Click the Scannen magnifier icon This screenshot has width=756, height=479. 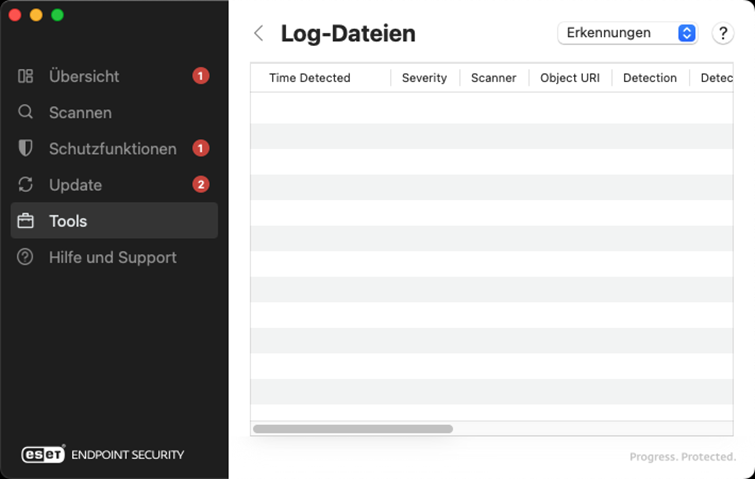pos(26,113)
